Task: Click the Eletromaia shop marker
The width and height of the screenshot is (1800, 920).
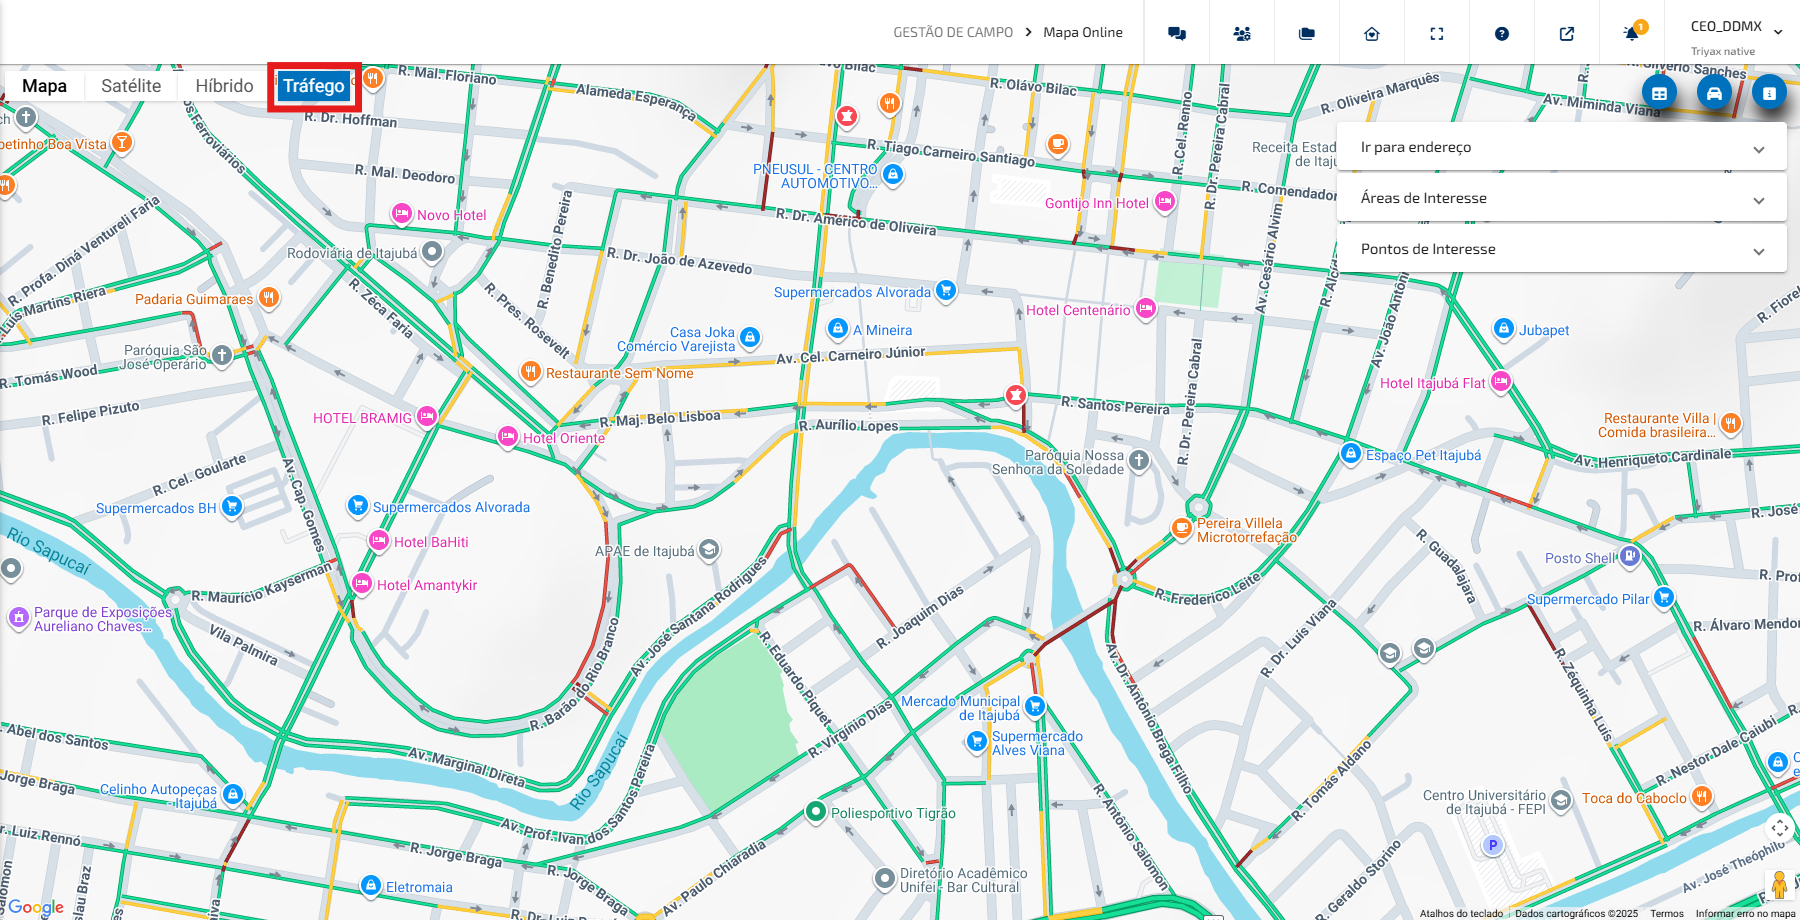Action: 371,886
